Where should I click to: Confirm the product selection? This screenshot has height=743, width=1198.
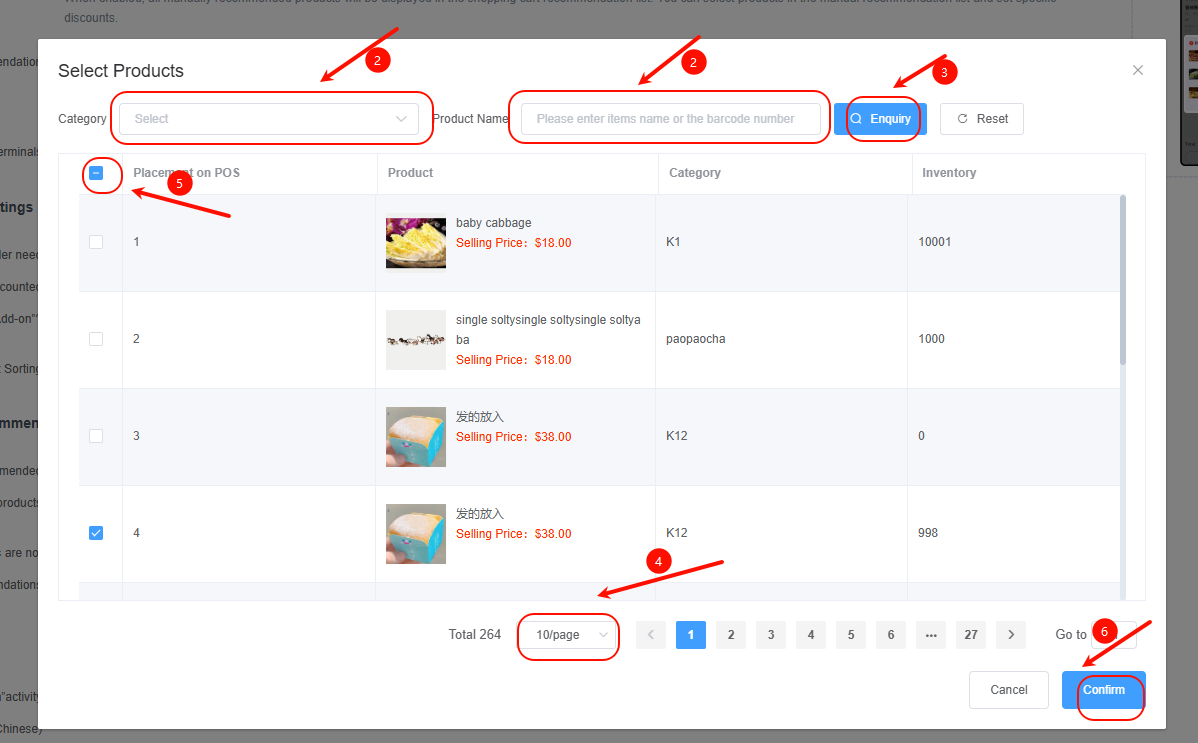pos(1103,690)
